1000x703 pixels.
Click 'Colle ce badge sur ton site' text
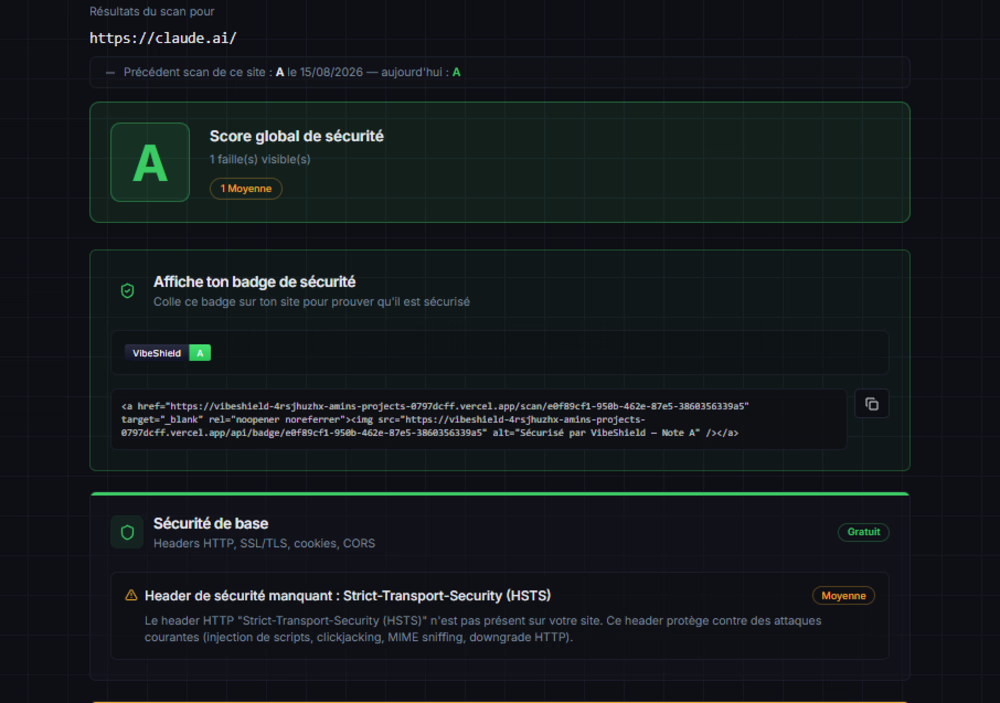(x=312, y=302)
